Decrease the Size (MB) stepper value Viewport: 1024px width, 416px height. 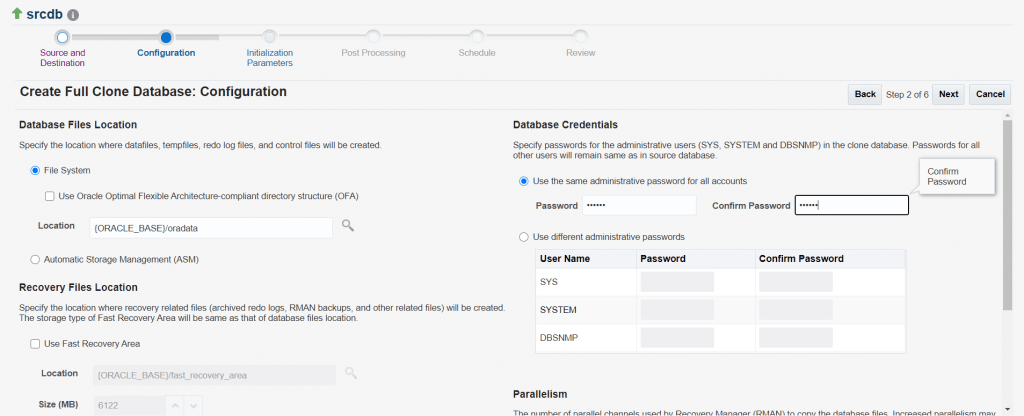coord(193,406)
